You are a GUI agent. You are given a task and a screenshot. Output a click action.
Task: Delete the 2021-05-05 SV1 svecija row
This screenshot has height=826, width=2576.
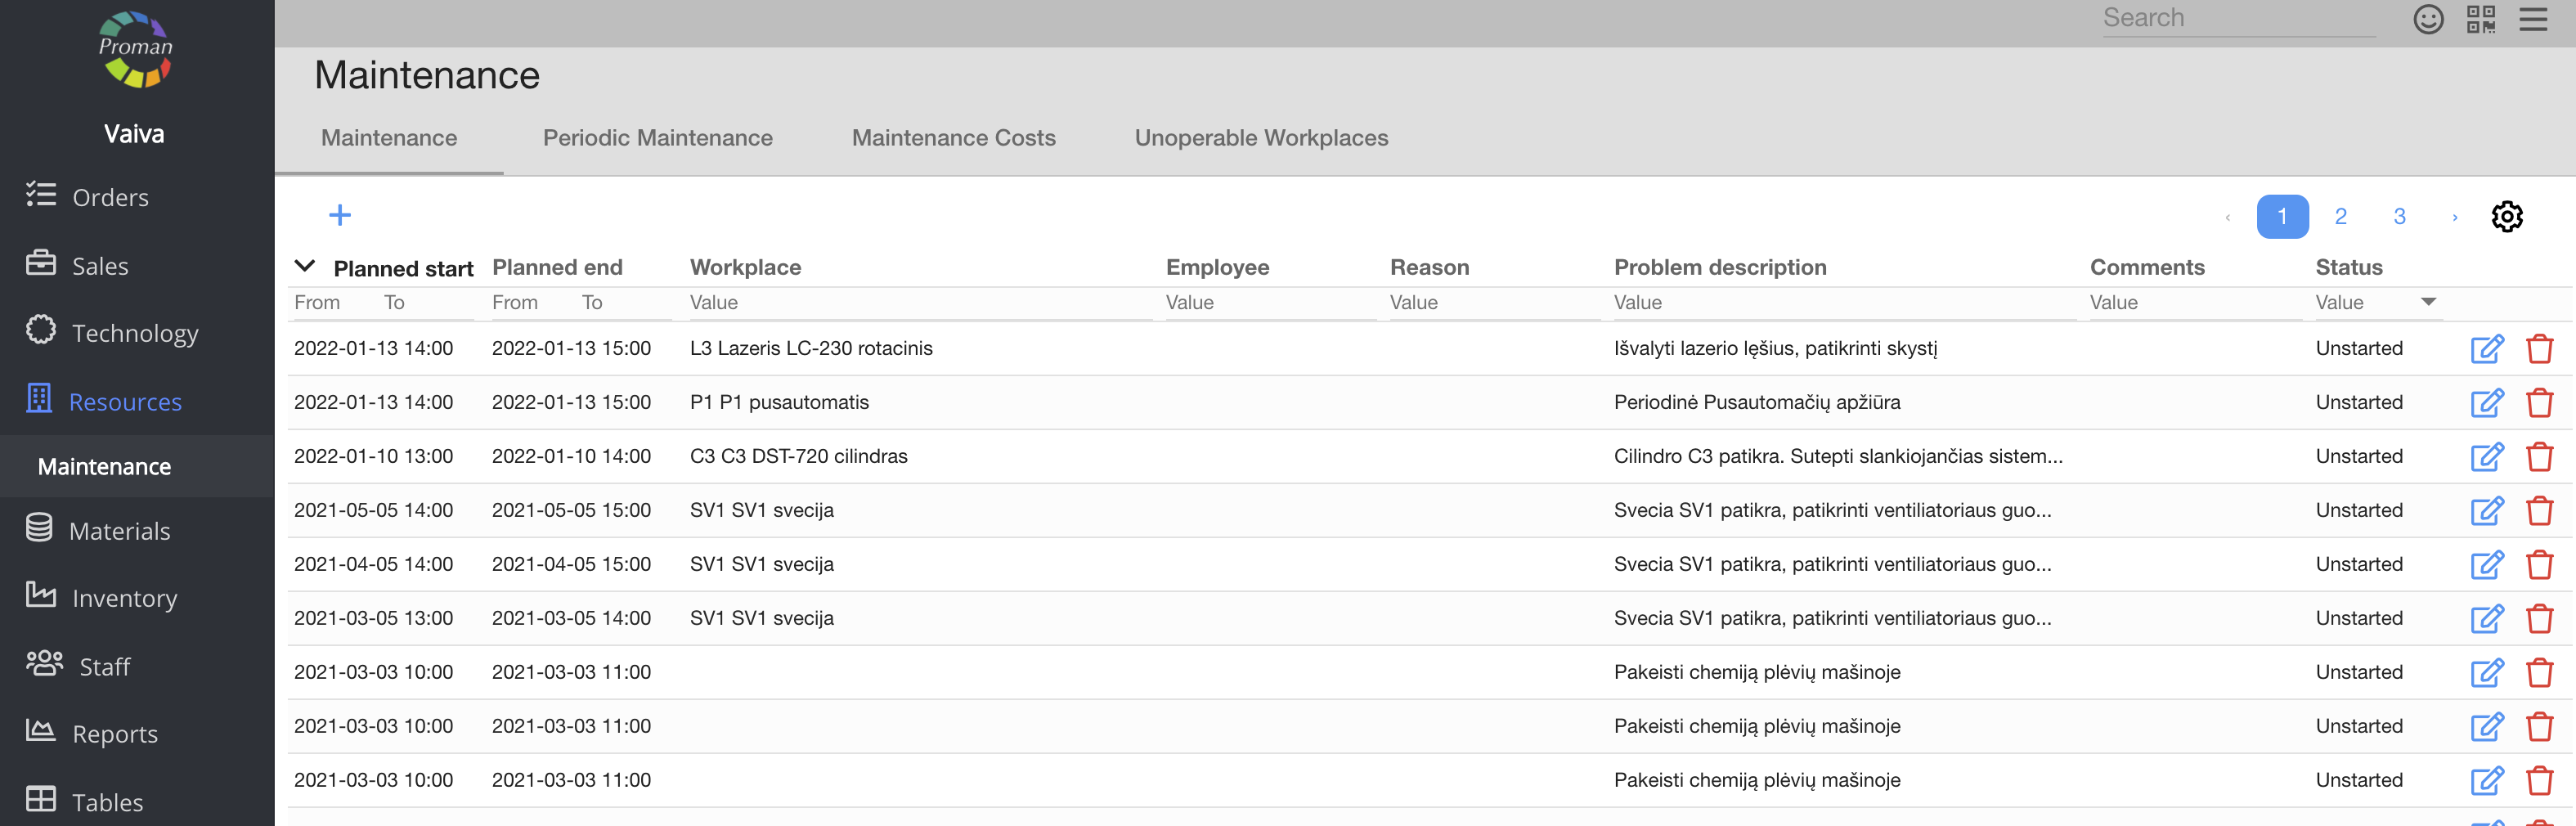point(2539,511)
